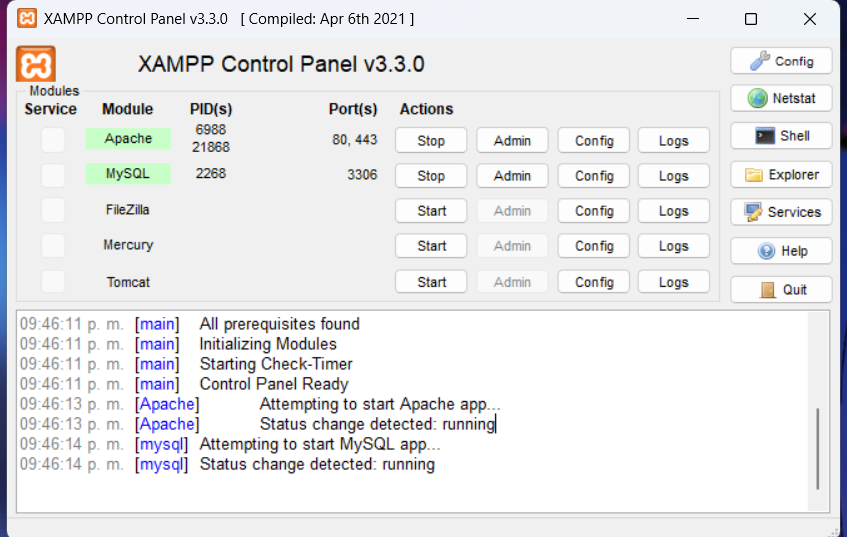Start the FileZilla module

tap(431, 211)
